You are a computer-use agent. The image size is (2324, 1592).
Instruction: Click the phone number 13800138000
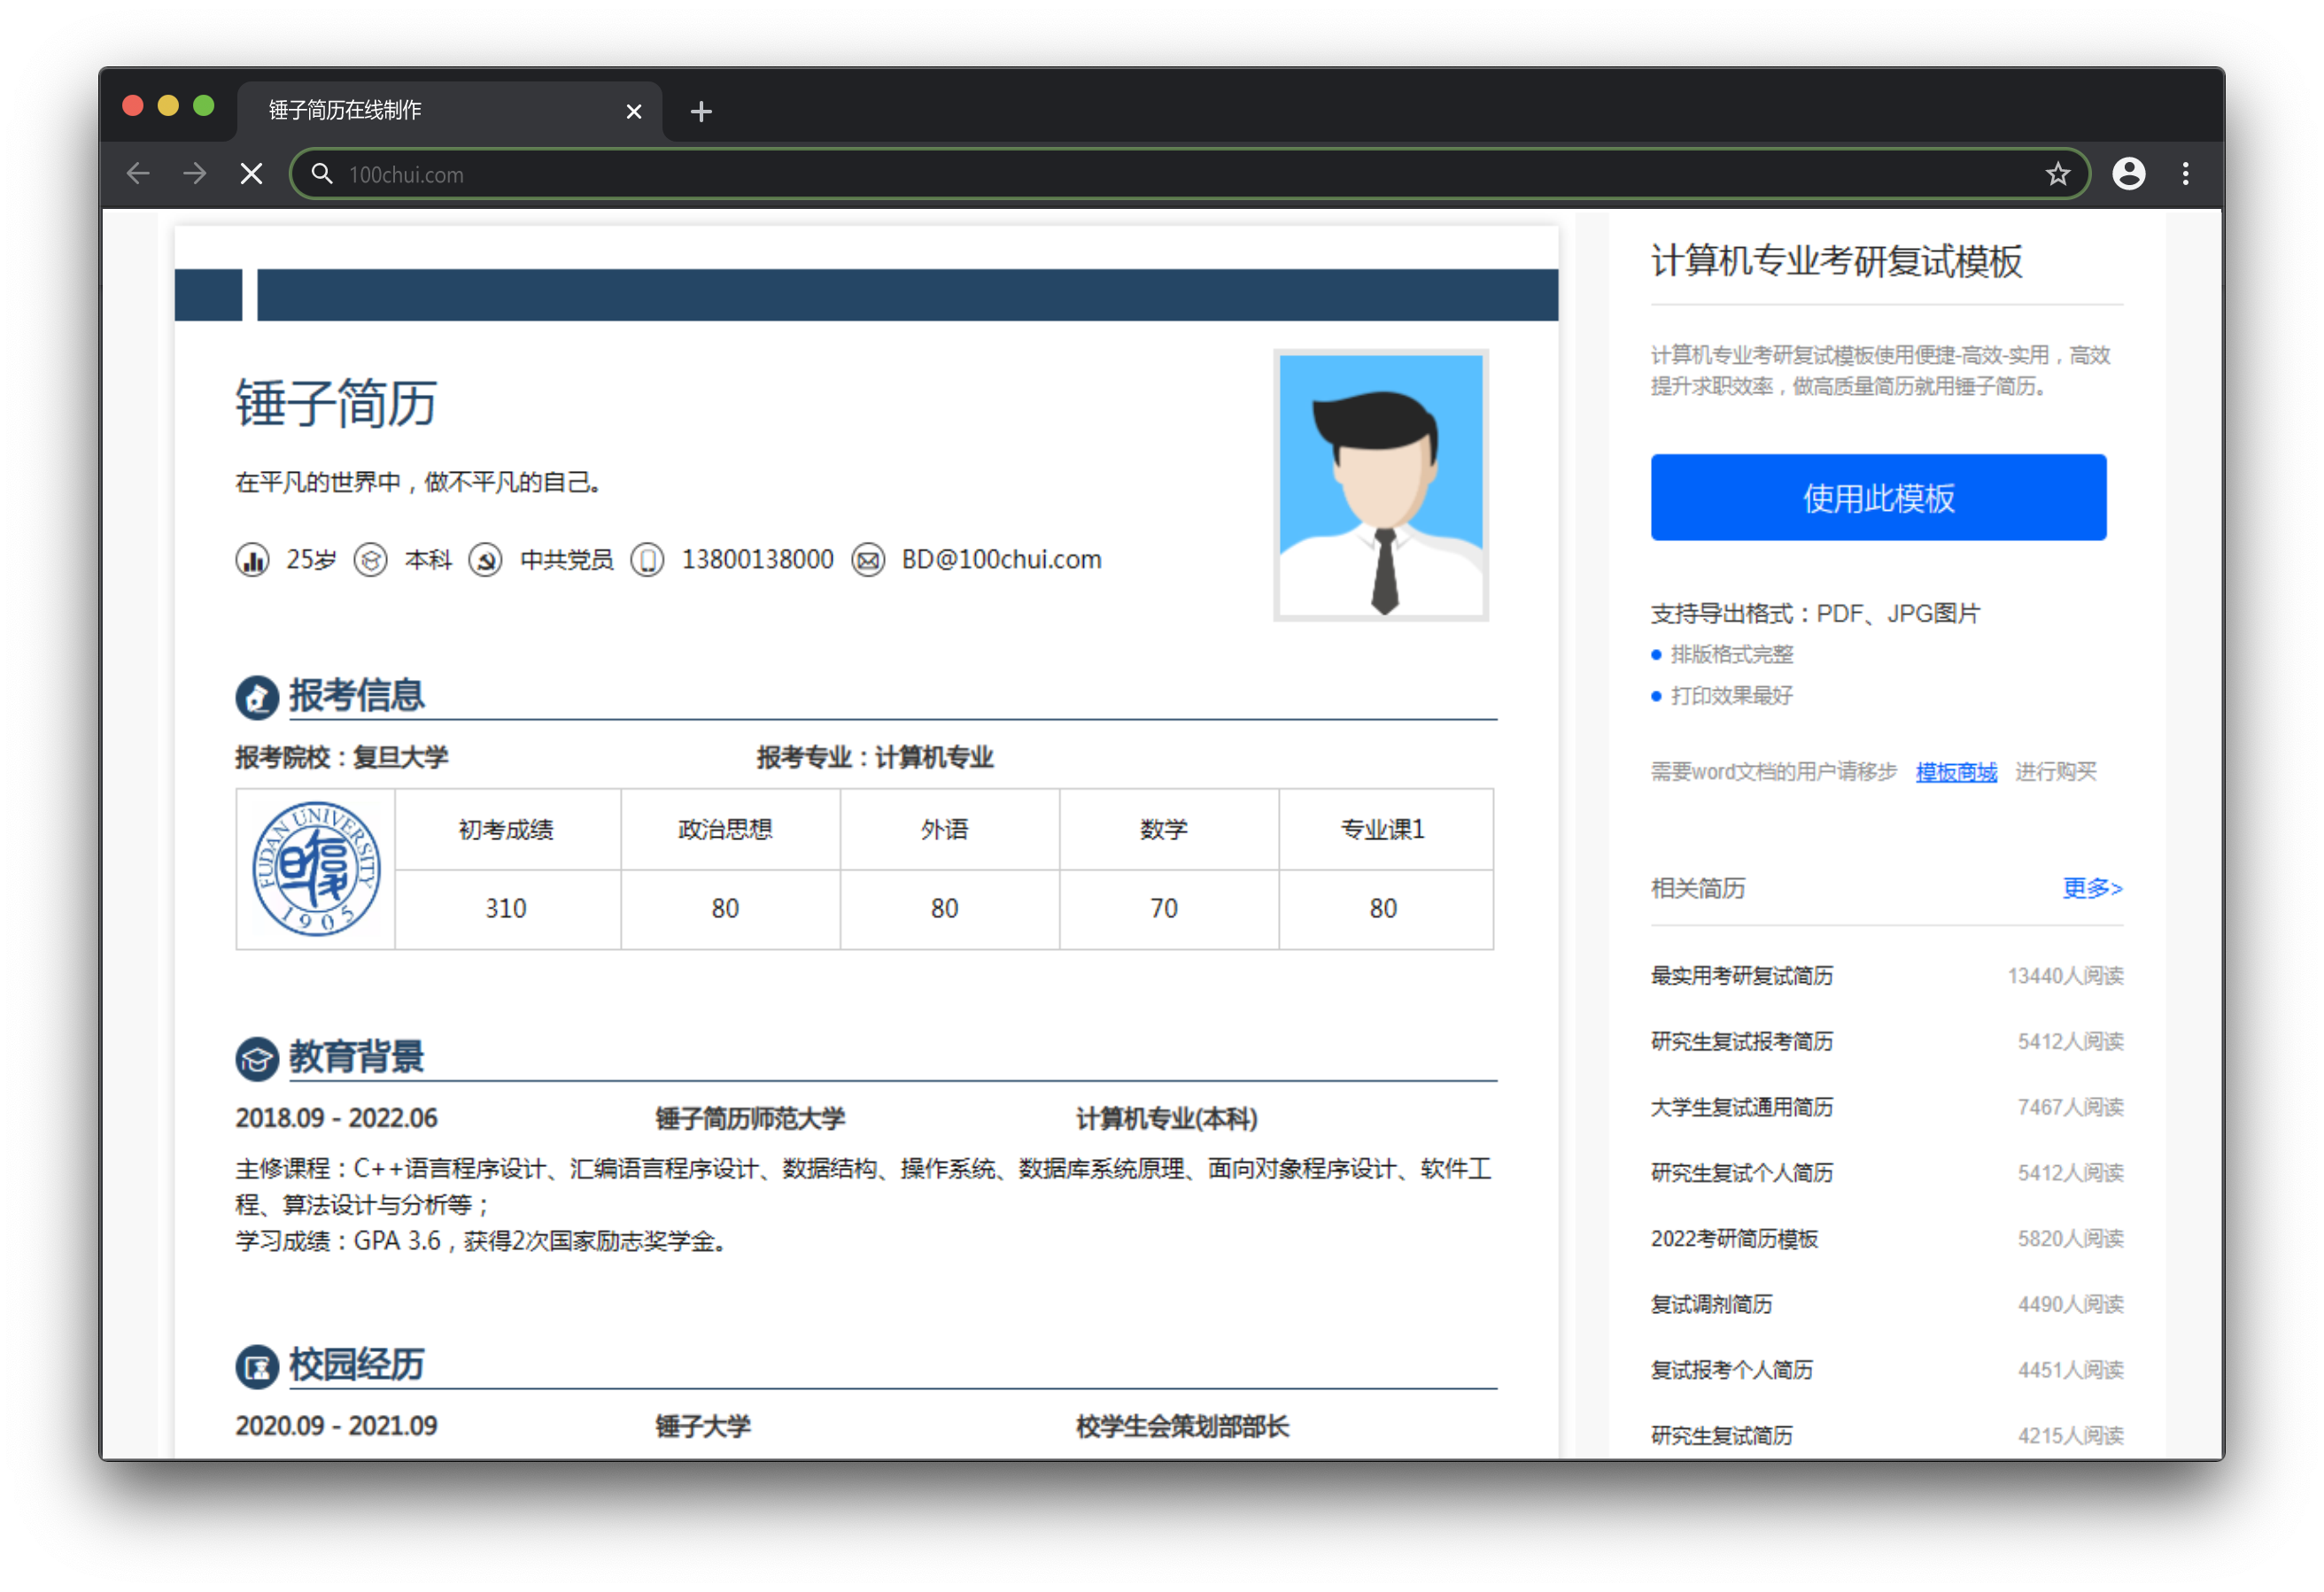pyautogui.click(x=757, y=560)
